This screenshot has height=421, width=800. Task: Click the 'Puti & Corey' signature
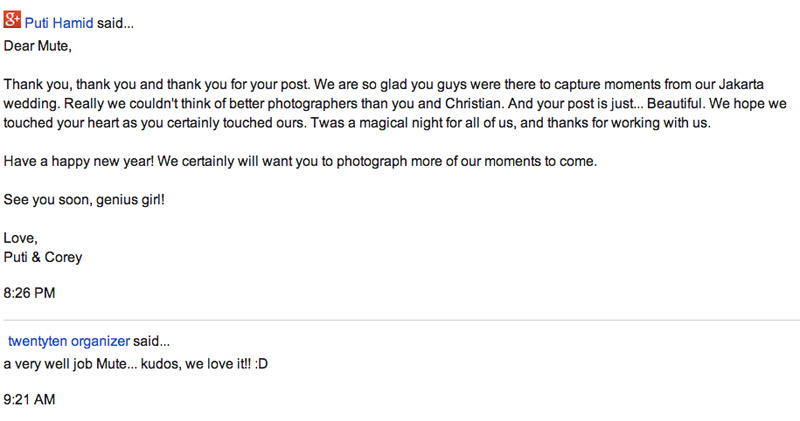point(43,257)
